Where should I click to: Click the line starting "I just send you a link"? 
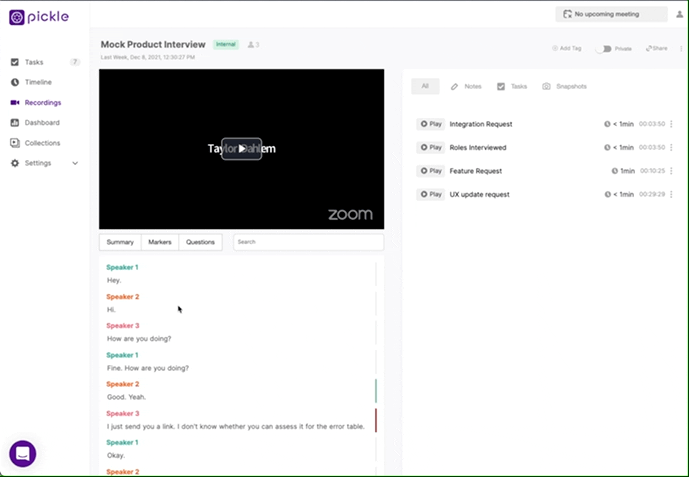click(x=236, y=426)
